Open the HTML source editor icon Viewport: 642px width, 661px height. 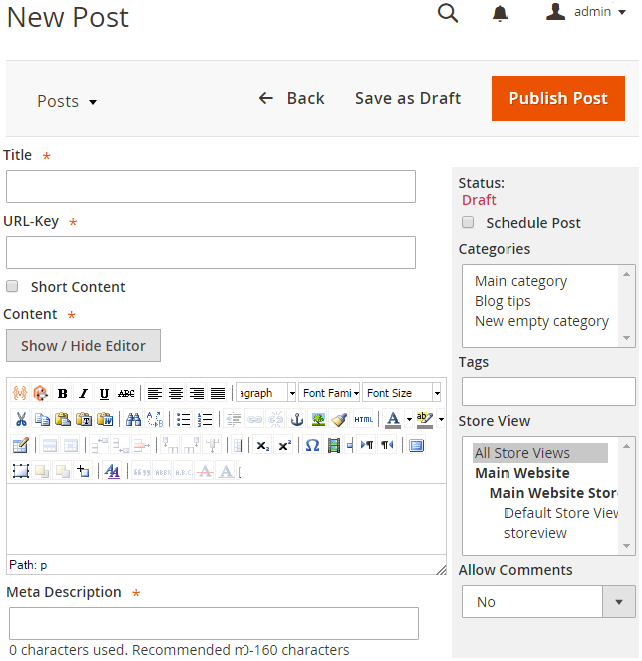point(363,419)
